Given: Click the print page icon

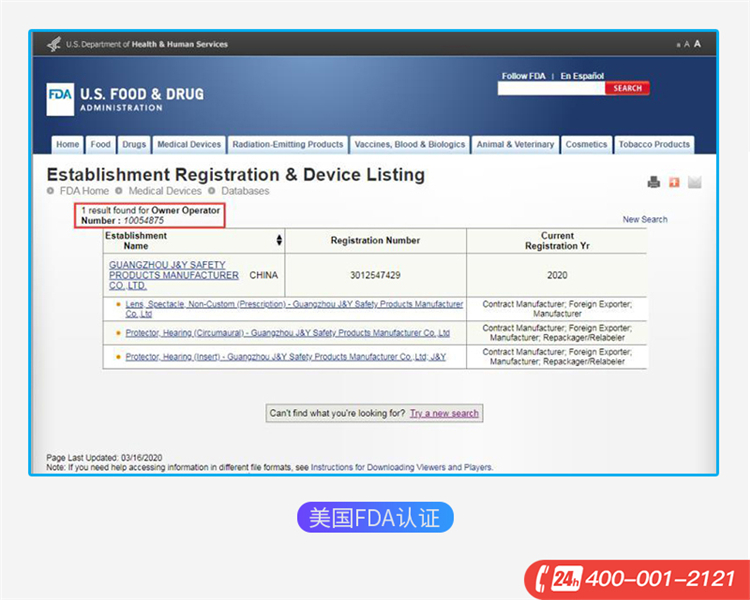Looking at the screenshot, I should pyautogui.click(x=653, y=182).
